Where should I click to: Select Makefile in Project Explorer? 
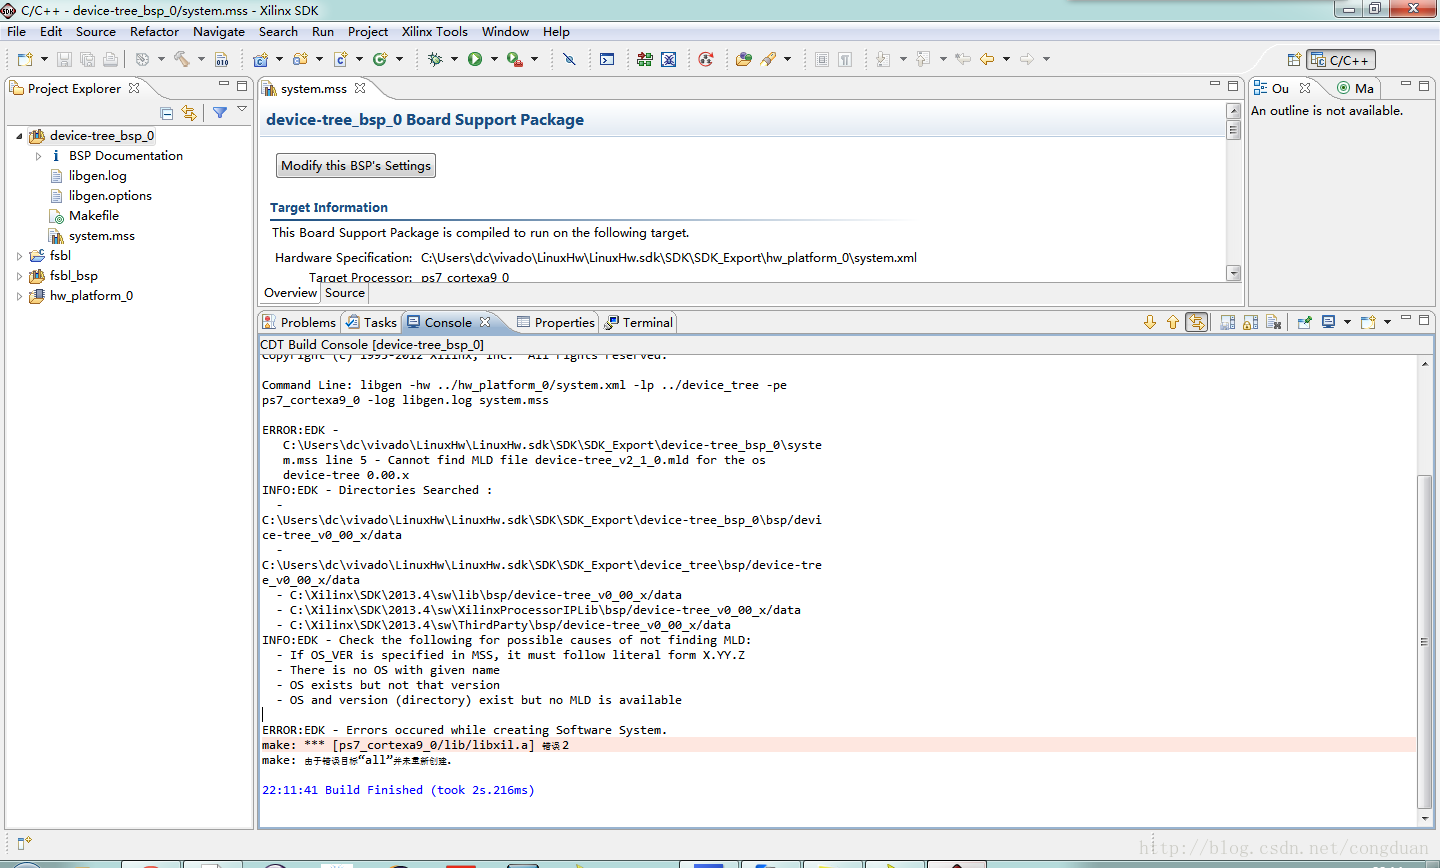pos(94,216)
